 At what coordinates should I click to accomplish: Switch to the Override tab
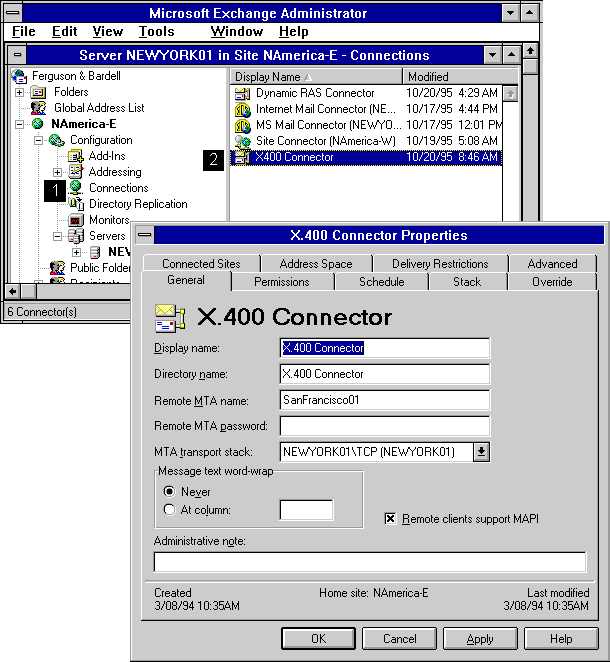tap(552, 282)
